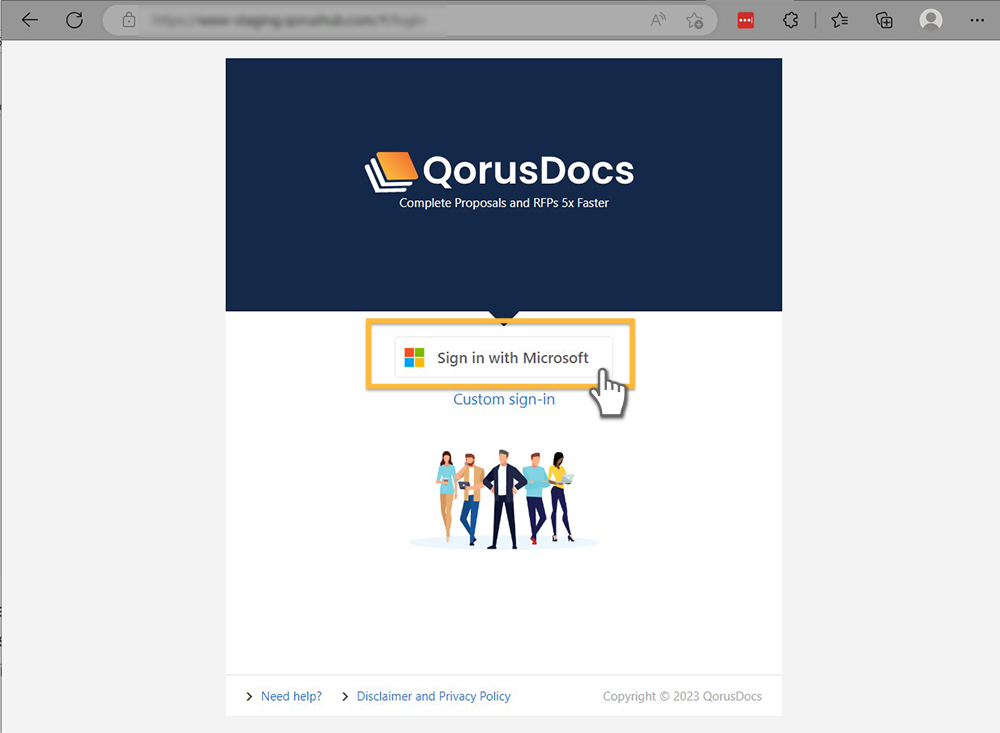Expand the chevron beside Disclaimer and Privacy Policy
The image size is (1000, 733).
[x=345, y=697]
